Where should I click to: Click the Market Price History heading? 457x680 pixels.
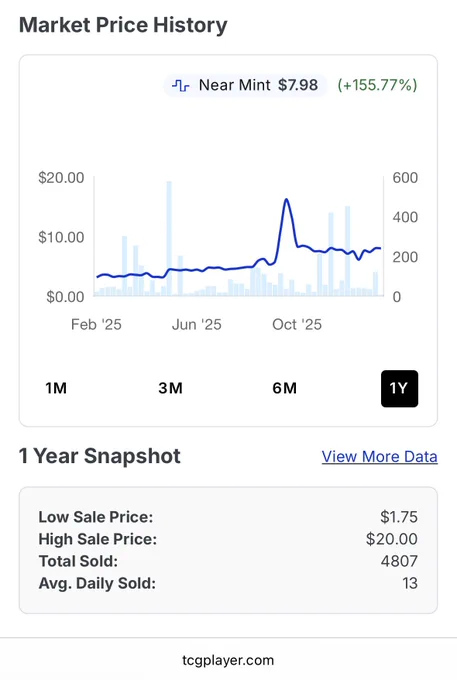click(123, 25)
